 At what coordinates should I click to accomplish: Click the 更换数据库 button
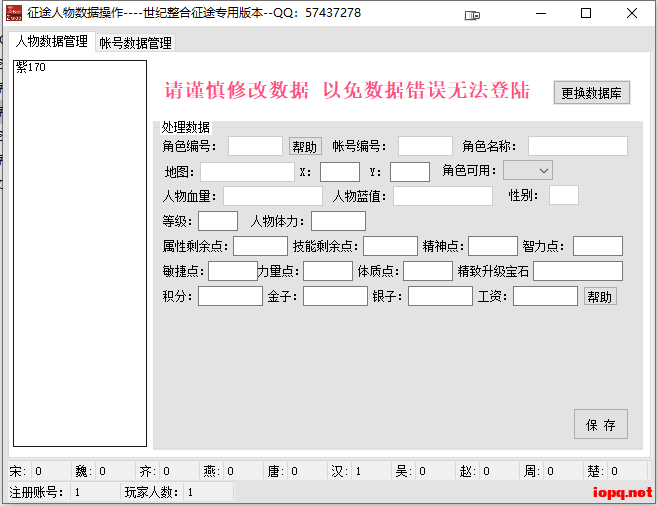tap(592, 93)
